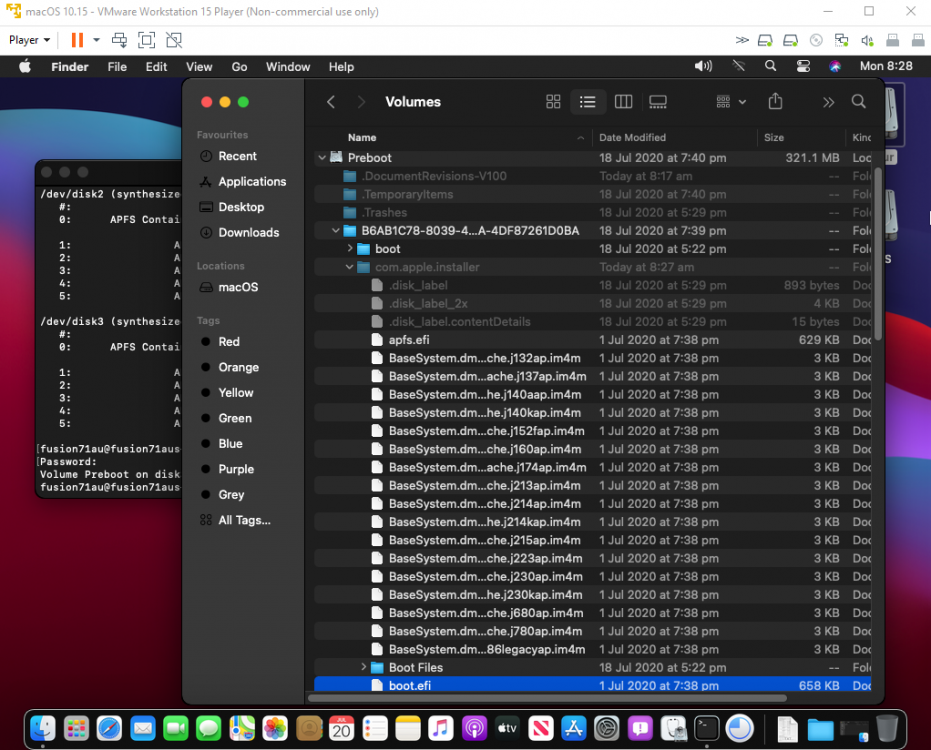Viewport: 931px width, 750px height.
Task: Click the volume icon in menu bar
Action: pyautogui.click(x=703, y=66)
